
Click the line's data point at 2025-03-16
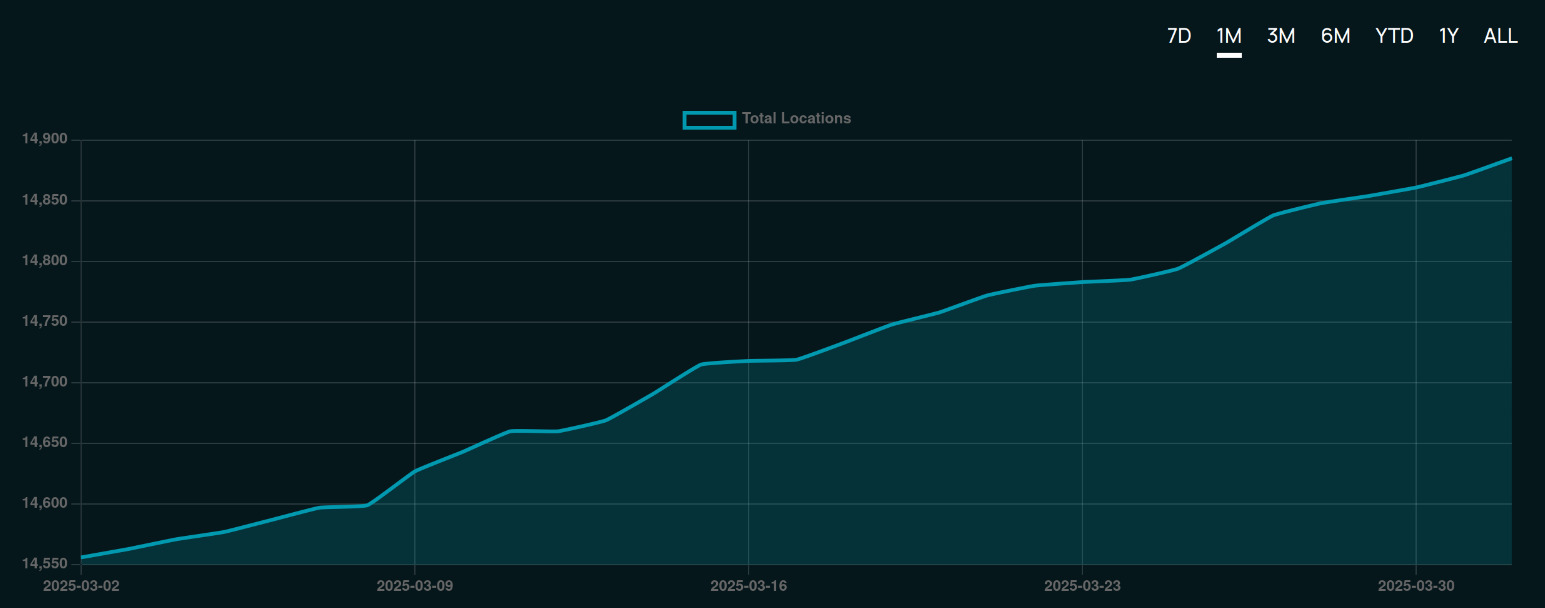point(749,361)
